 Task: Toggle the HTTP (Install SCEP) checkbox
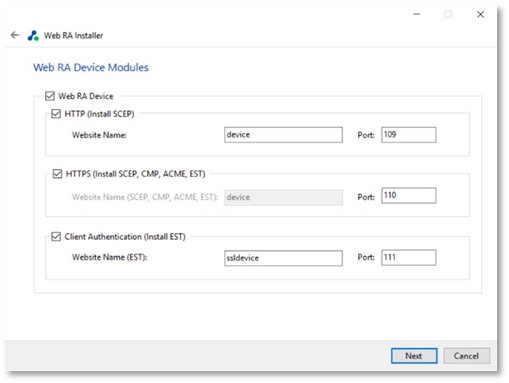coord(56,114)
